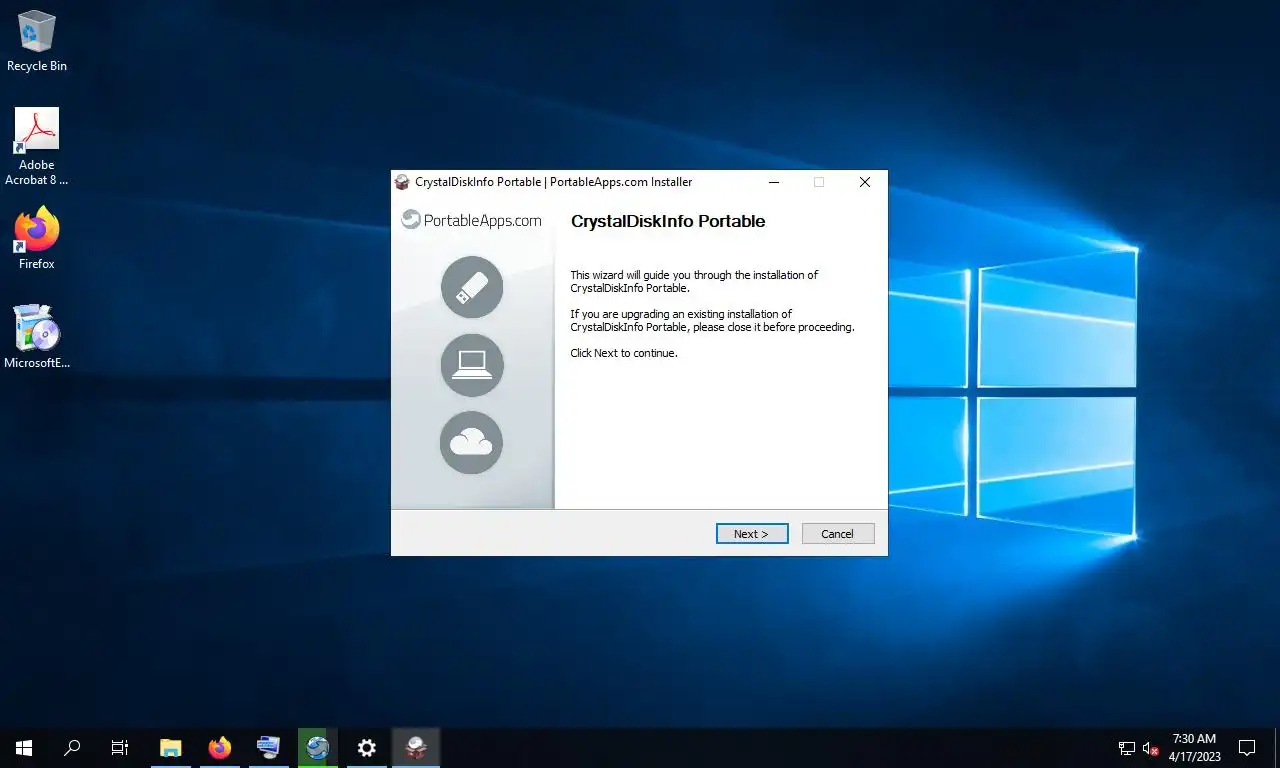Open File Explorer from the taskbar
Image resolution: width=1280 pixels, height=768 pixels.
(171, 747)
